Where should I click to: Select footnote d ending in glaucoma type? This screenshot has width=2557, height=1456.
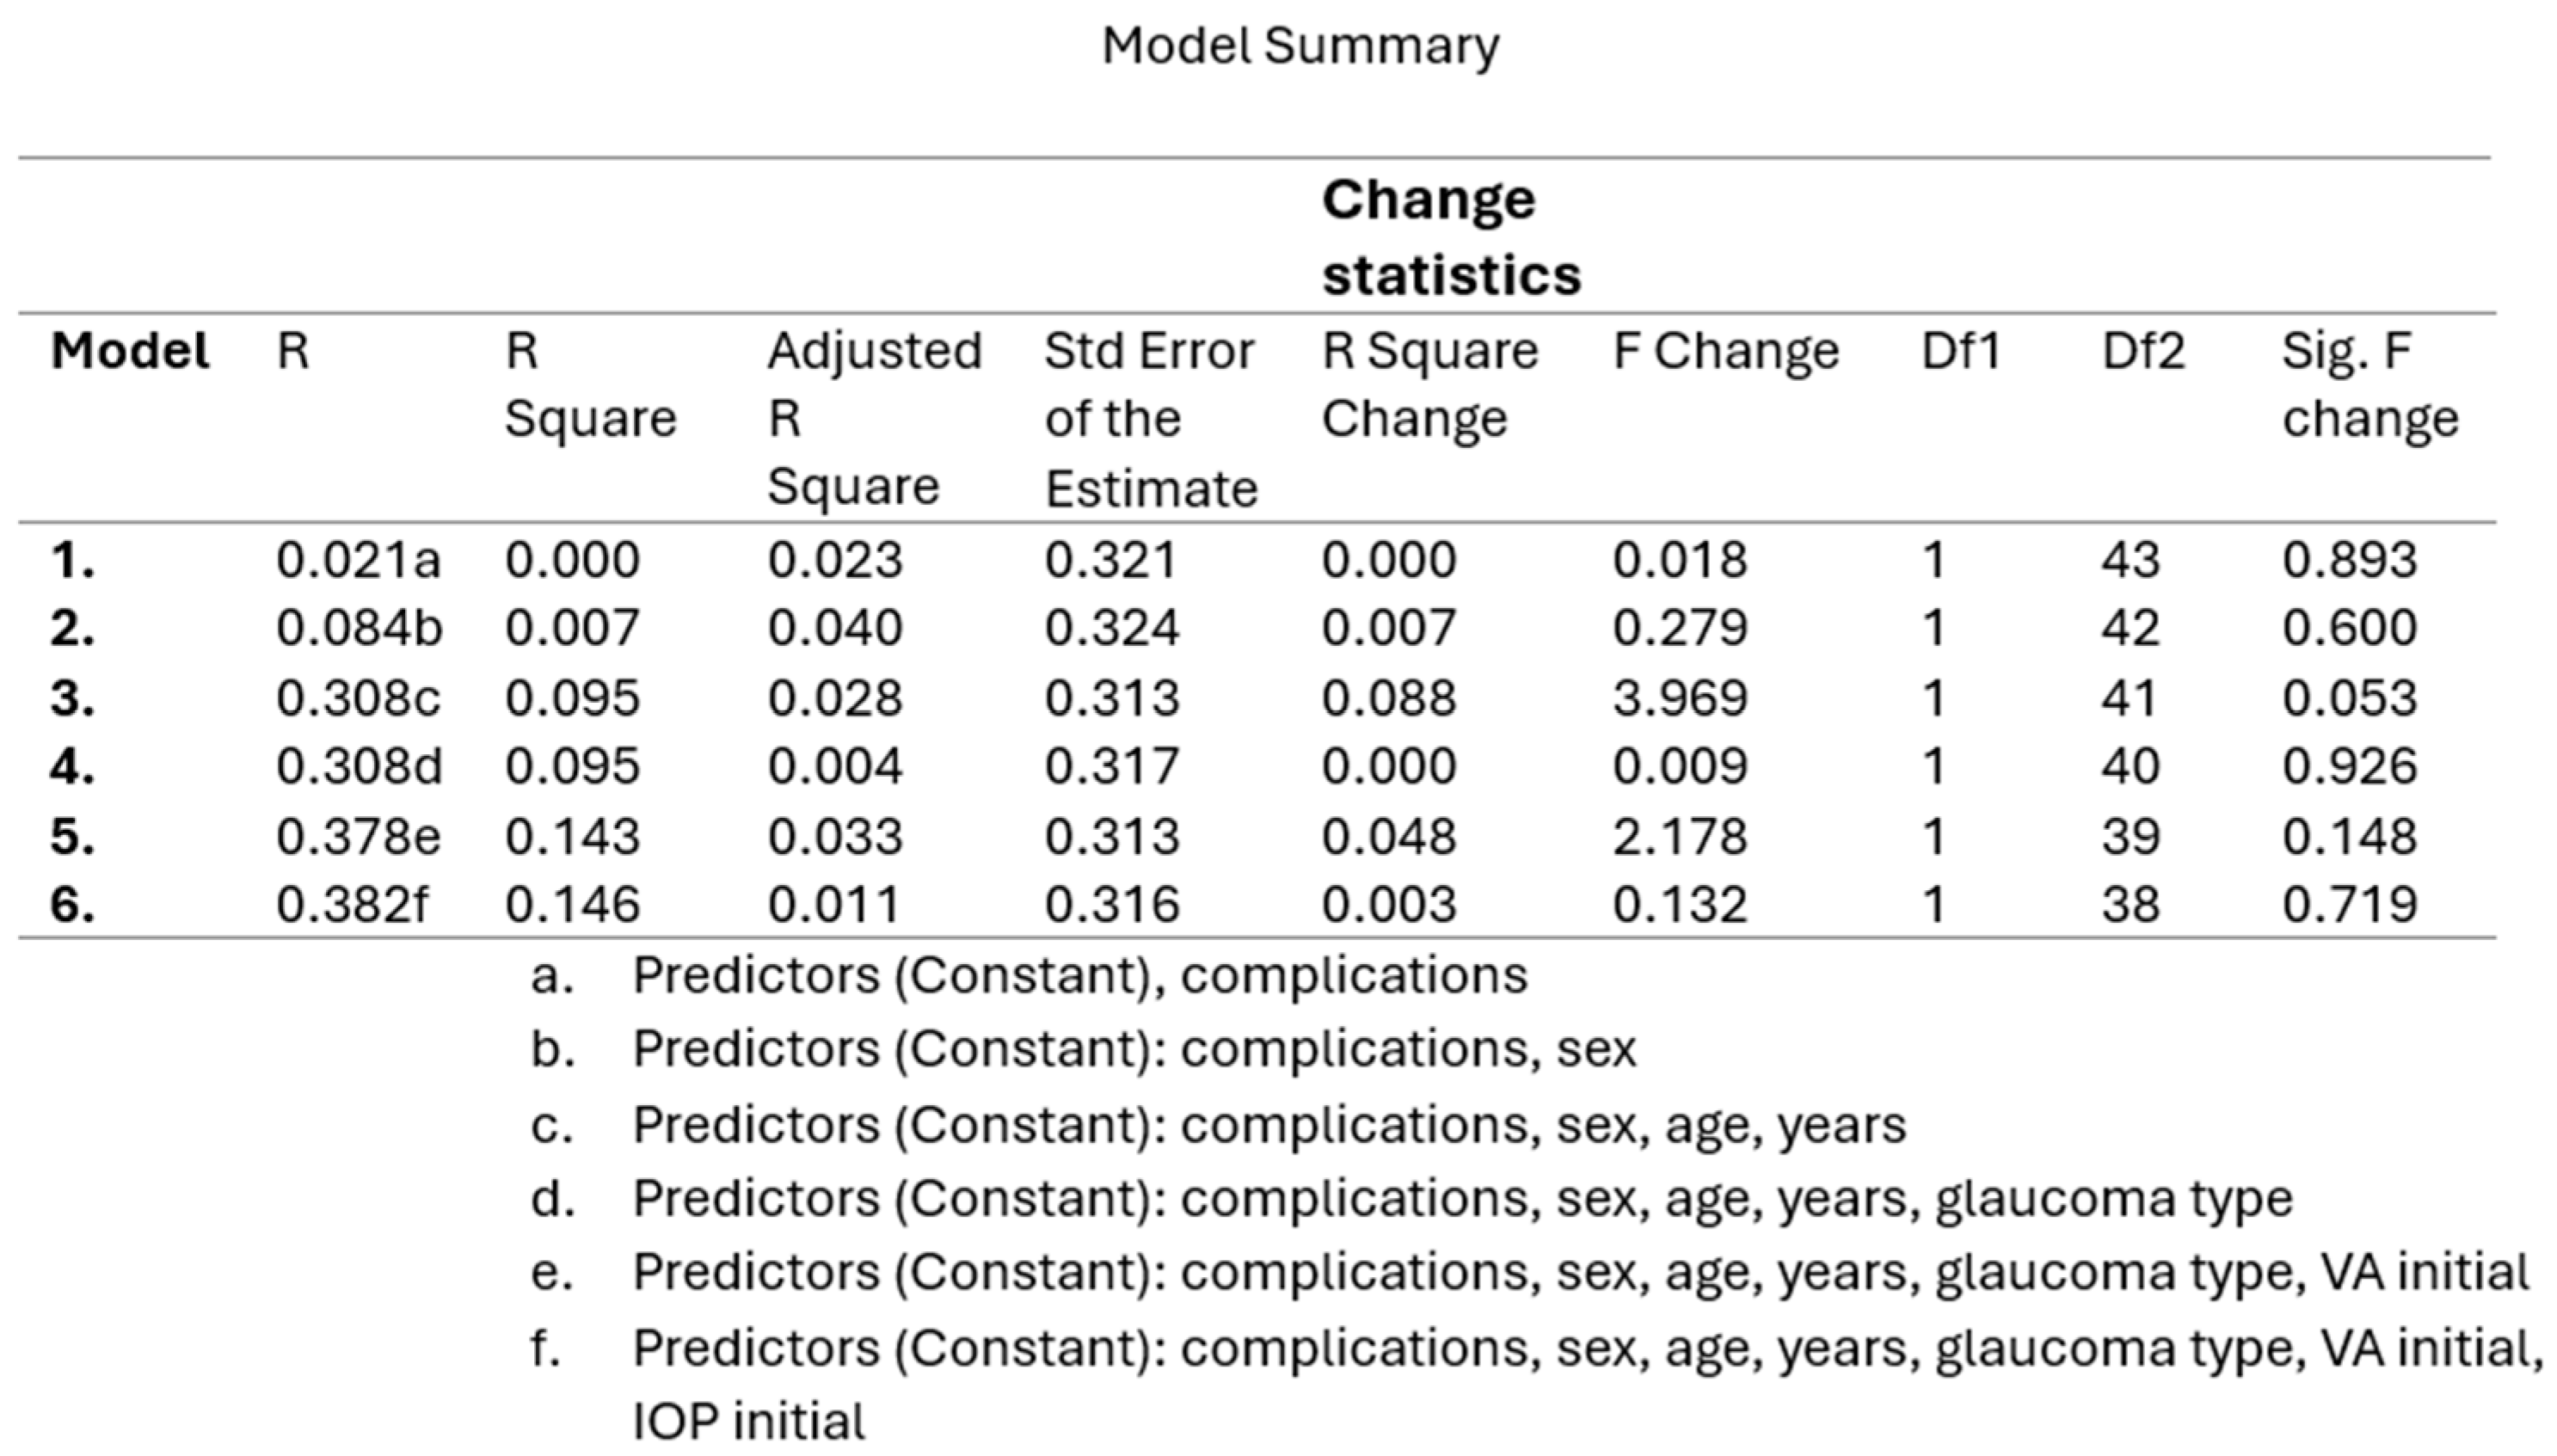tap(1462, 1198)
